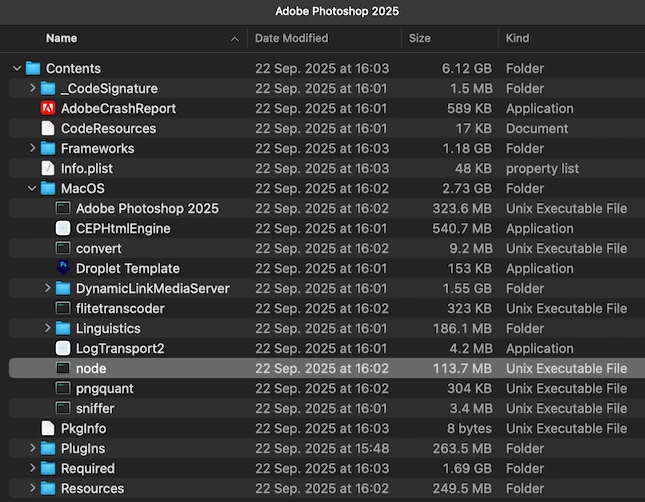Image resolution: width=645 pixels, height=502 pixels.
Task: Click the property list kind of Info.plist
Action: (542, 169)
